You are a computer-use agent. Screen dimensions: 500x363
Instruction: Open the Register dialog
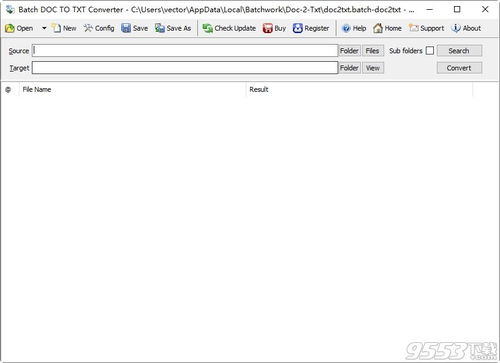[311, 28]
